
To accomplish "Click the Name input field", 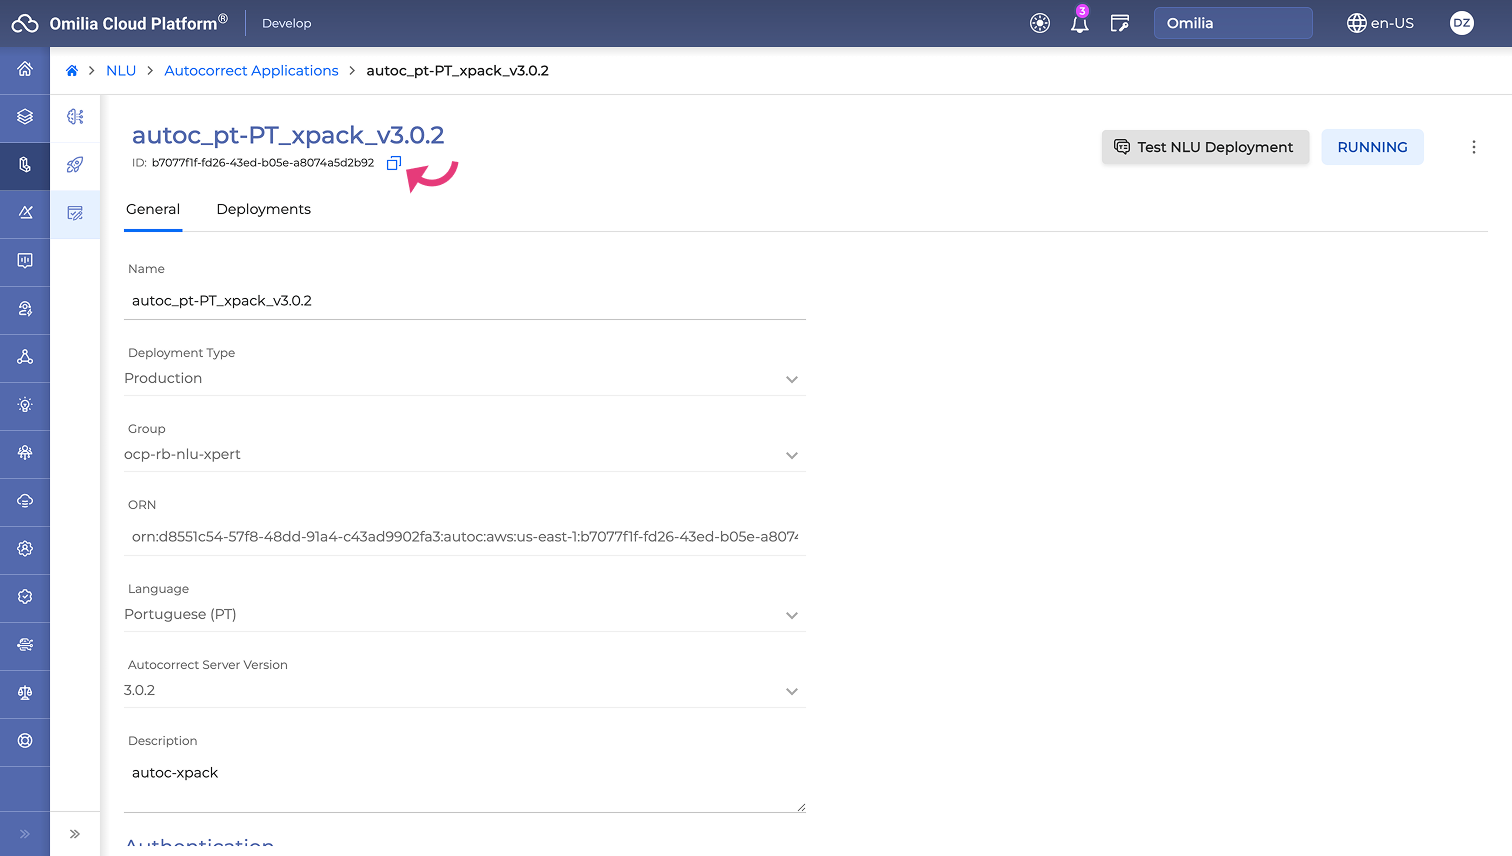I will [x=465, y=301].
